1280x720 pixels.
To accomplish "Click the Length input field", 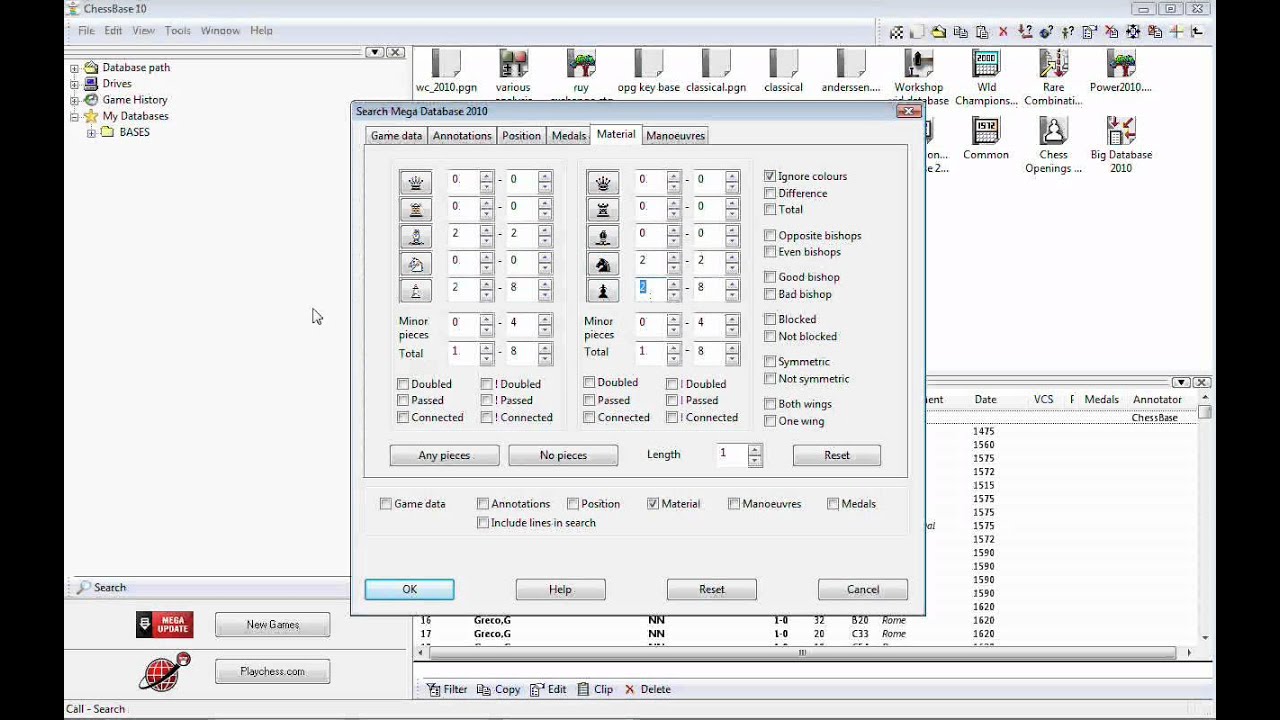I will (x=731, y=455).
